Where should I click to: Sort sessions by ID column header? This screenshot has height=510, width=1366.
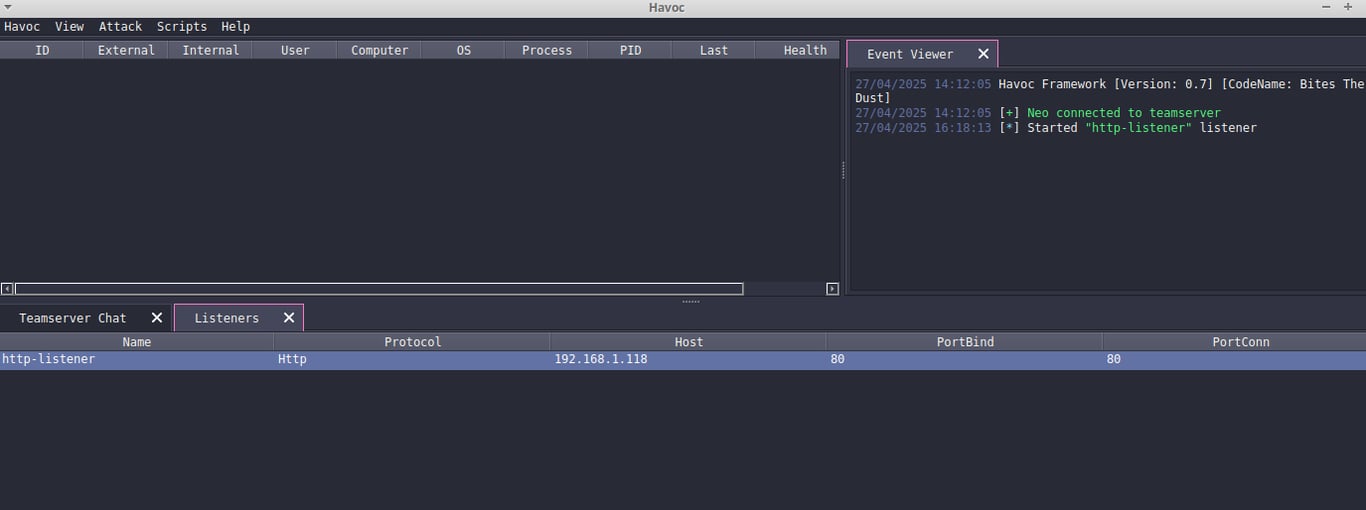[x=42, y=50]
